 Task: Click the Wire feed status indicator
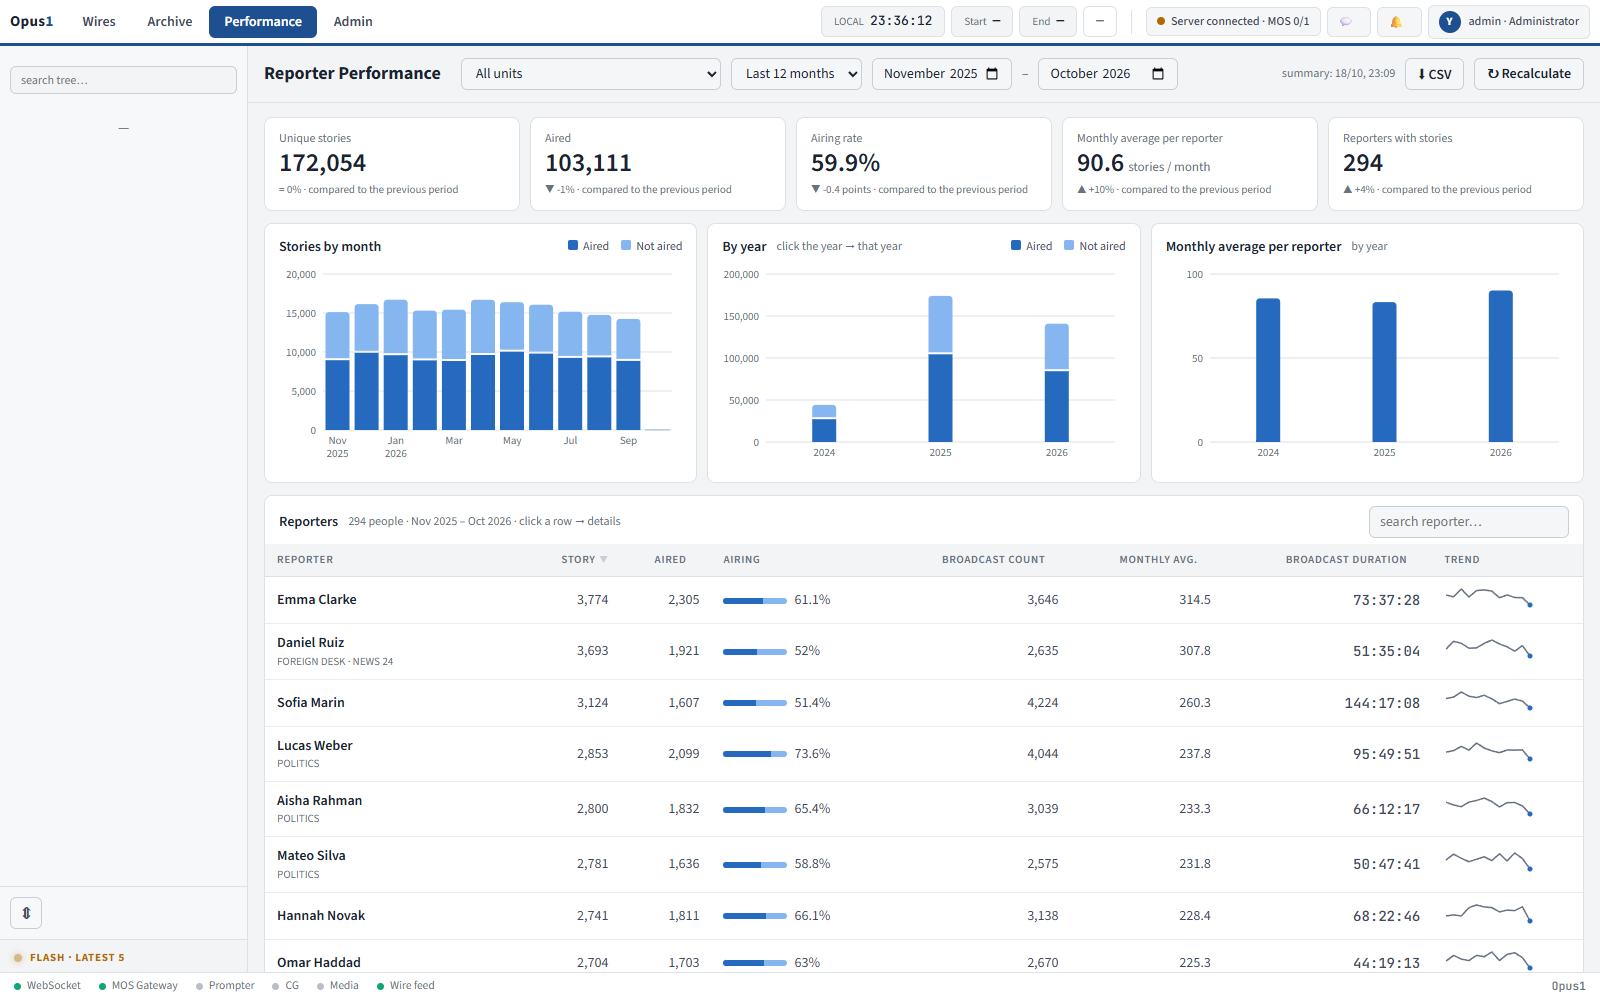pyautogui.click(x=405, y=986)
